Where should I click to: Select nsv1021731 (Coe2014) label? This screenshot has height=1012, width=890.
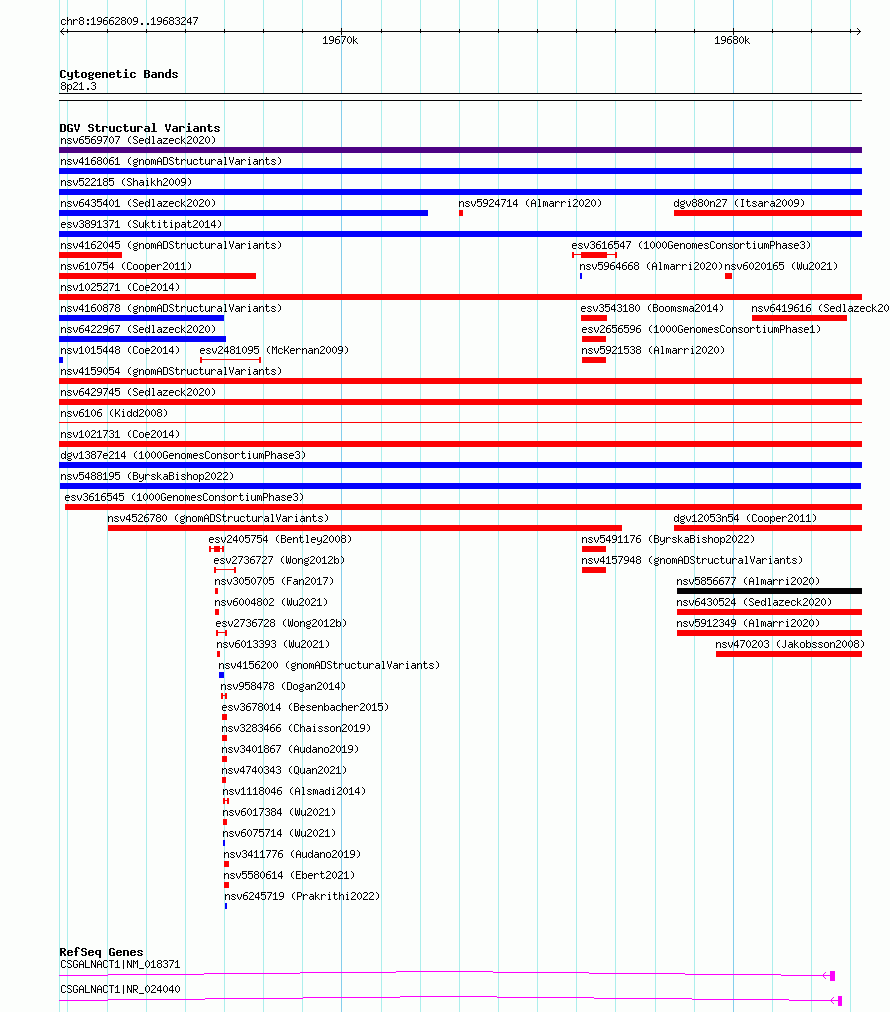pos(120,434)
